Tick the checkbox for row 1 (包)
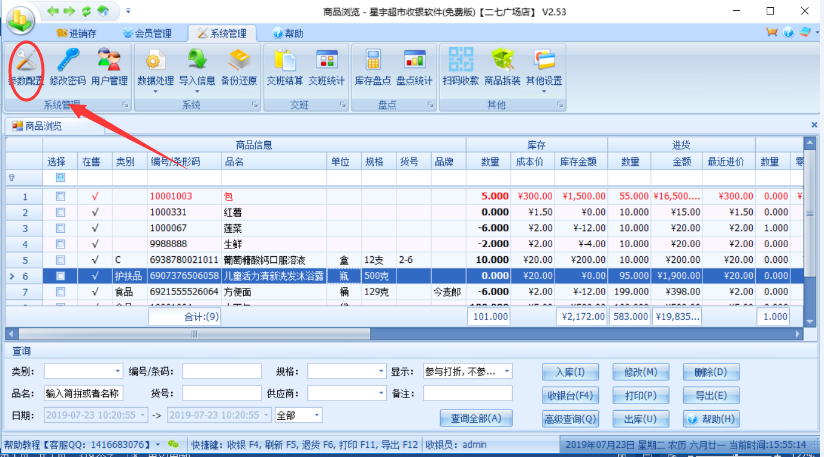This screenshot has height=457, width=824. pyautogui.click(x=60, y=196)
